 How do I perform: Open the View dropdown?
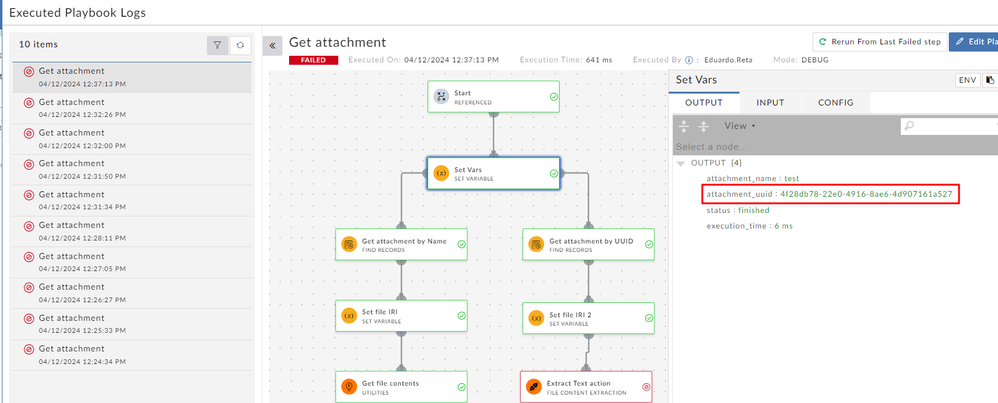pos(739,126)
